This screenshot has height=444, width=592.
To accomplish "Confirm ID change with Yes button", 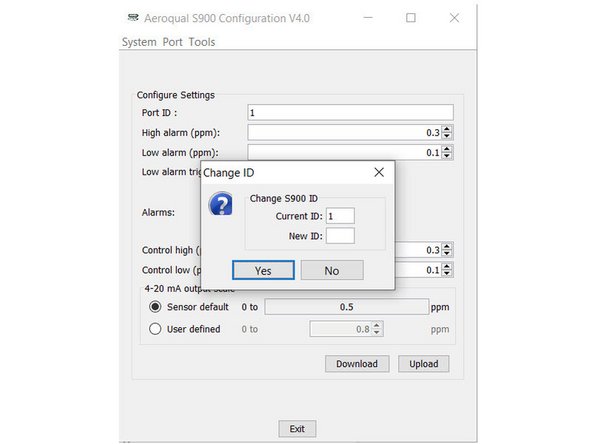I will tap(263, 270).
